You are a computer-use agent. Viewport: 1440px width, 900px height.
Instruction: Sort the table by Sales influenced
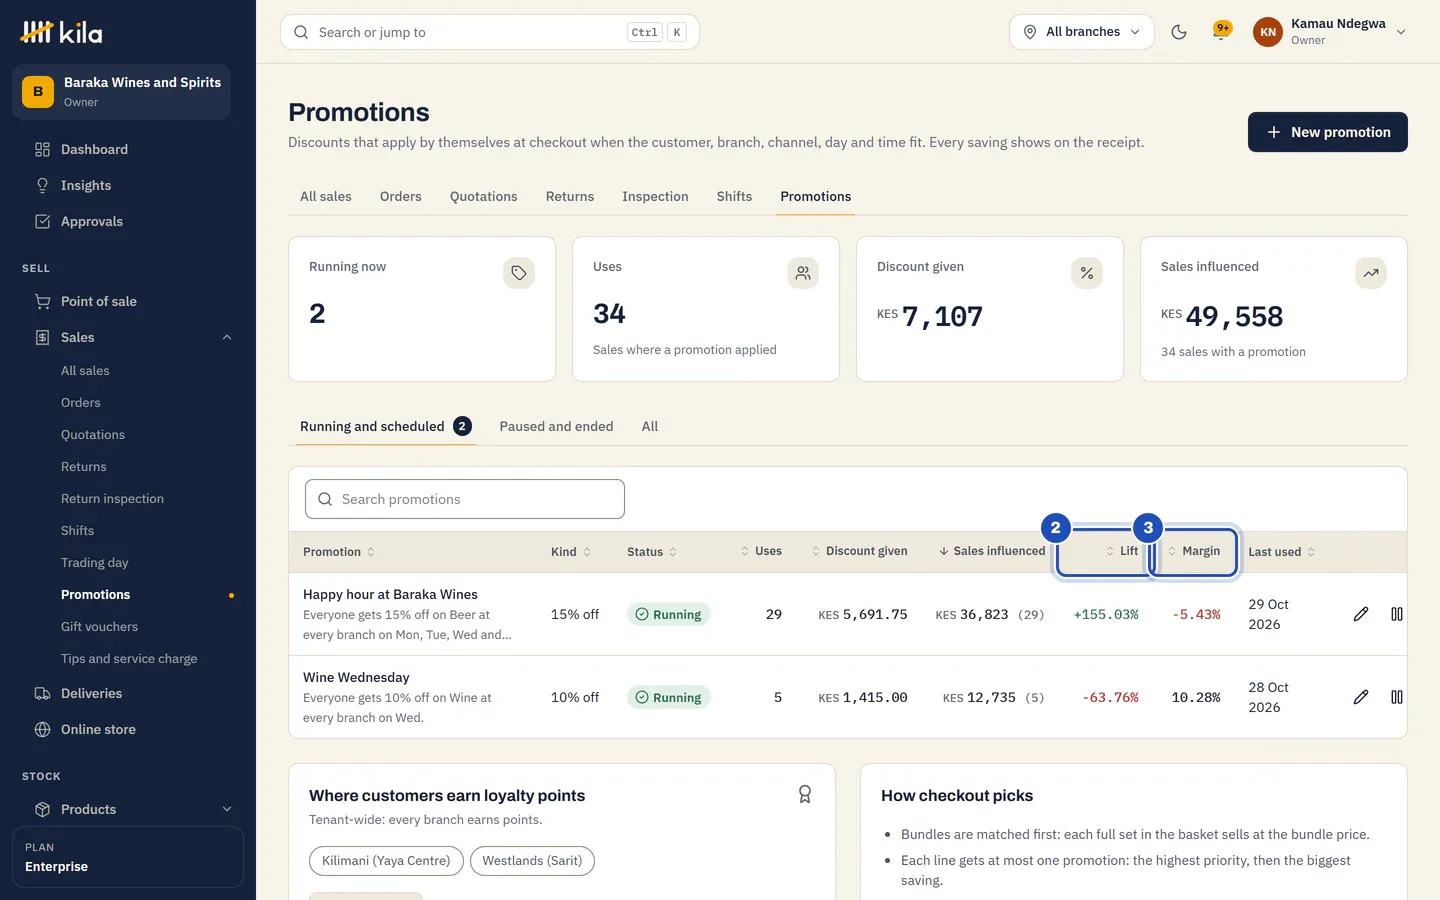tap(992, 551)
